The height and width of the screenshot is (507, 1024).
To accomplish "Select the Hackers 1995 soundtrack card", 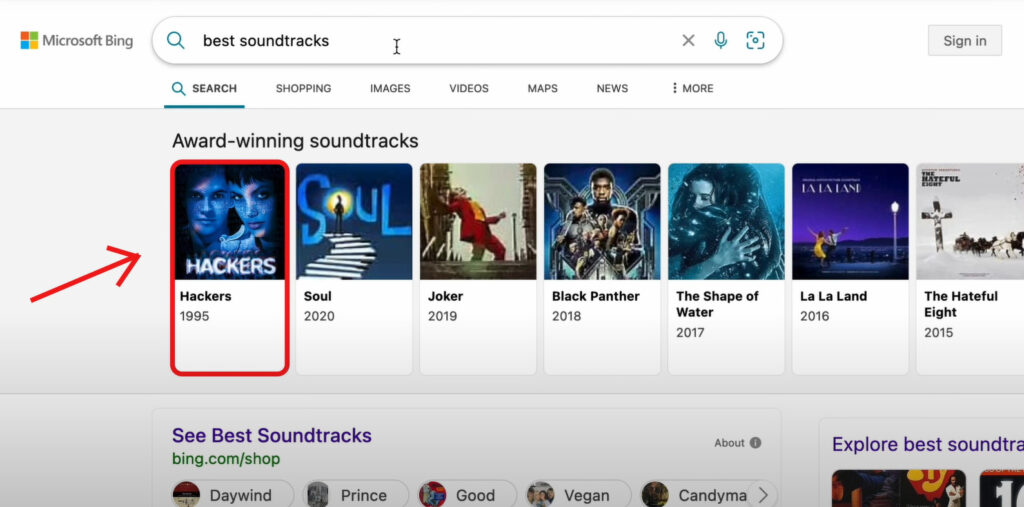I will (230, 268).
